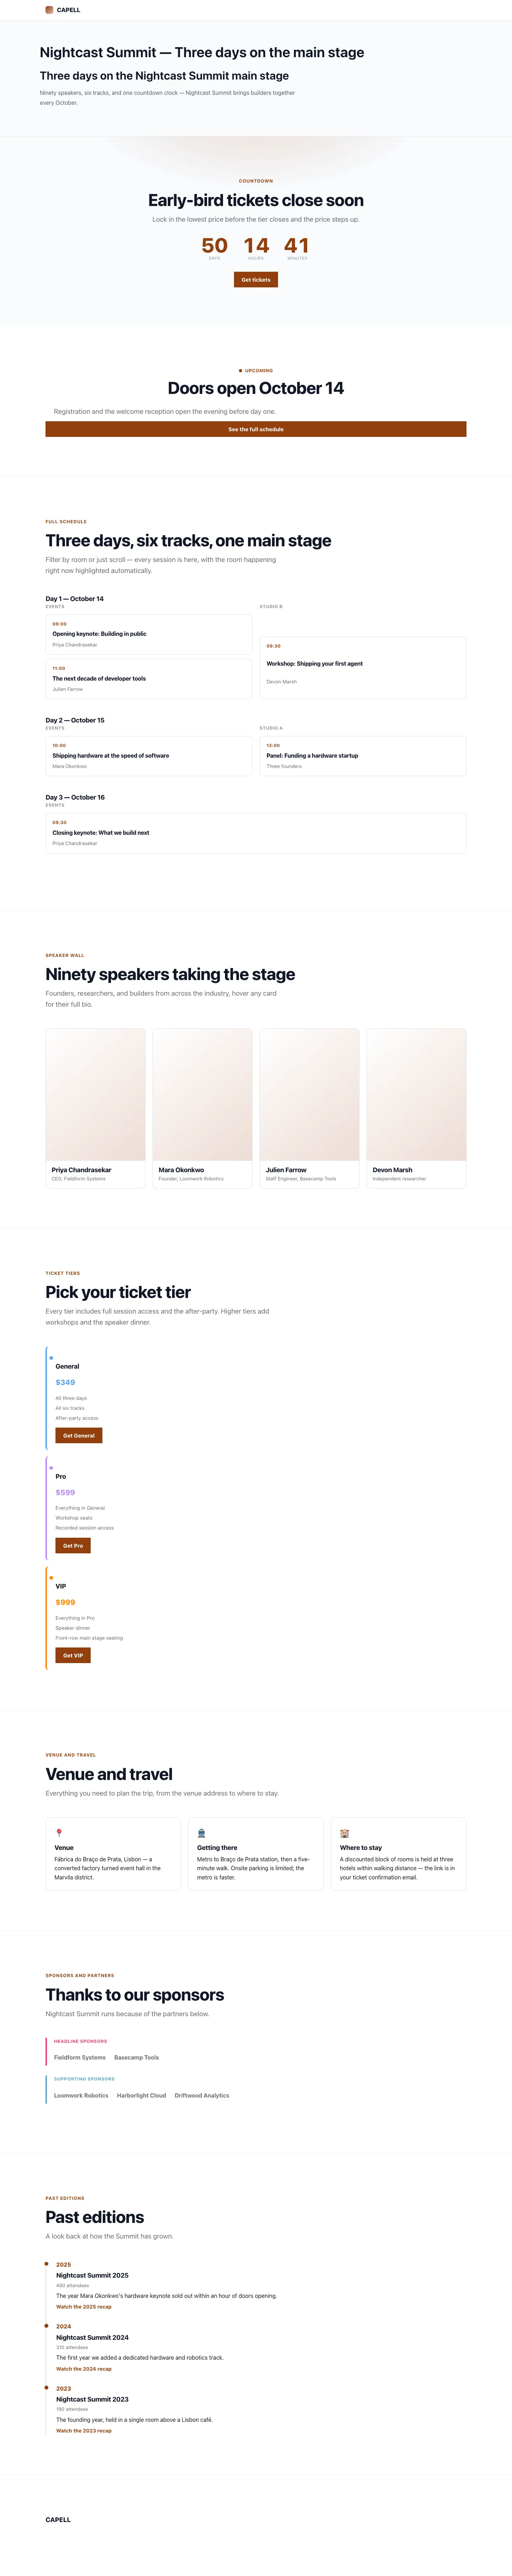Click the Harborlight Cloud sponsor name
This screenshot has width=512, height=2576.
141,2095
